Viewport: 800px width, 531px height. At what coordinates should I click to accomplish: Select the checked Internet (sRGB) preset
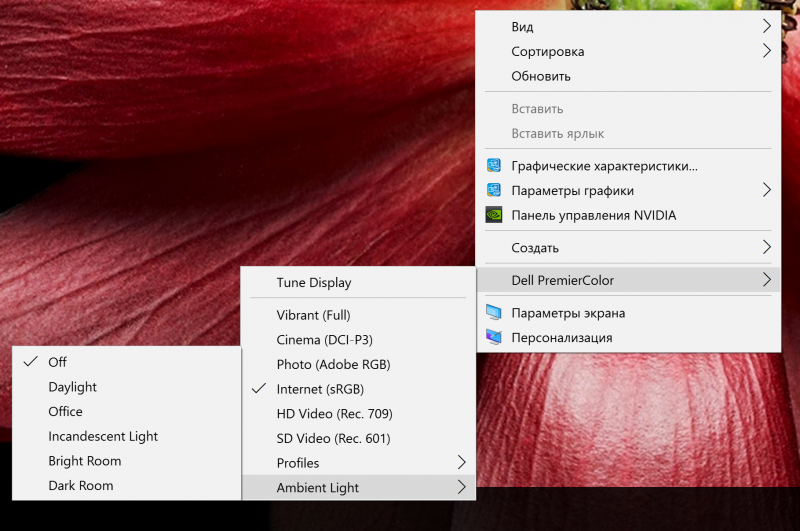click(359, 389)
